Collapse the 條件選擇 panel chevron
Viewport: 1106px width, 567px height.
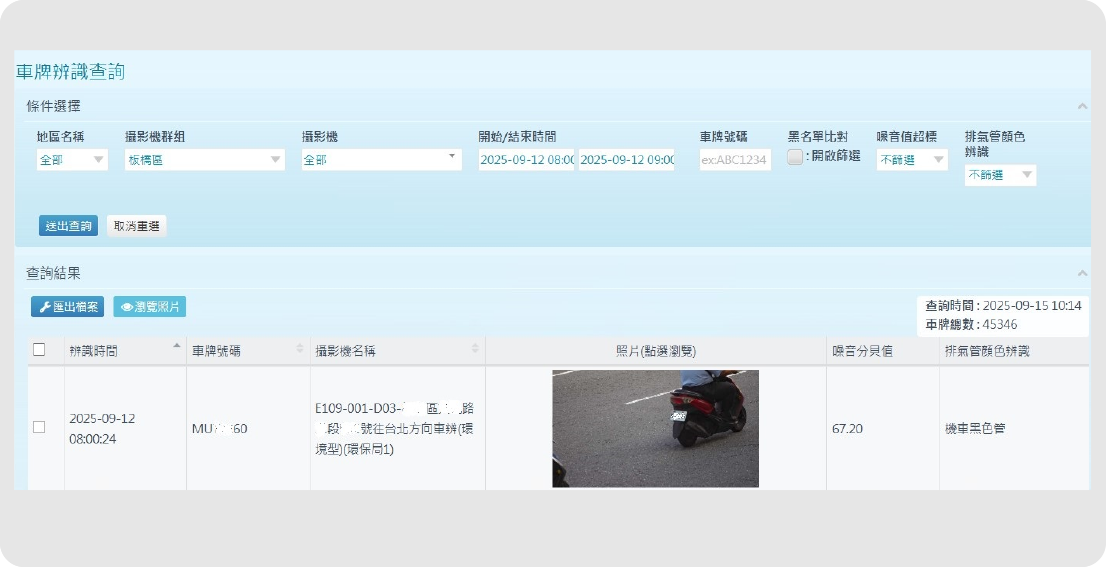point(1082,106)
